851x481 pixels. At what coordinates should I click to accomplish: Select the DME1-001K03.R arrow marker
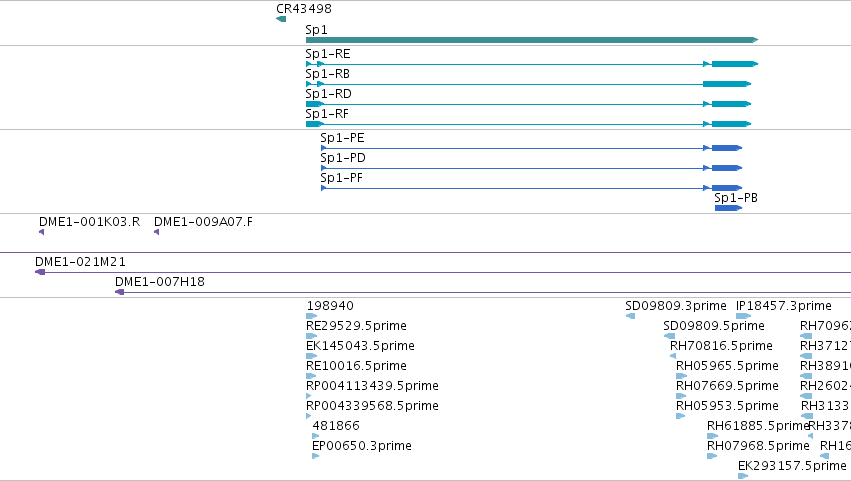tap(42, 232)
